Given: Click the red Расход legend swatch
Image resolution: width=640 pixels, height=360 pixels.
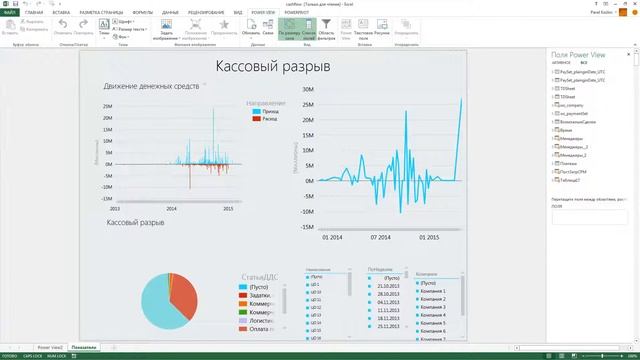Looking at the screenshot, I should click(256, 119).
